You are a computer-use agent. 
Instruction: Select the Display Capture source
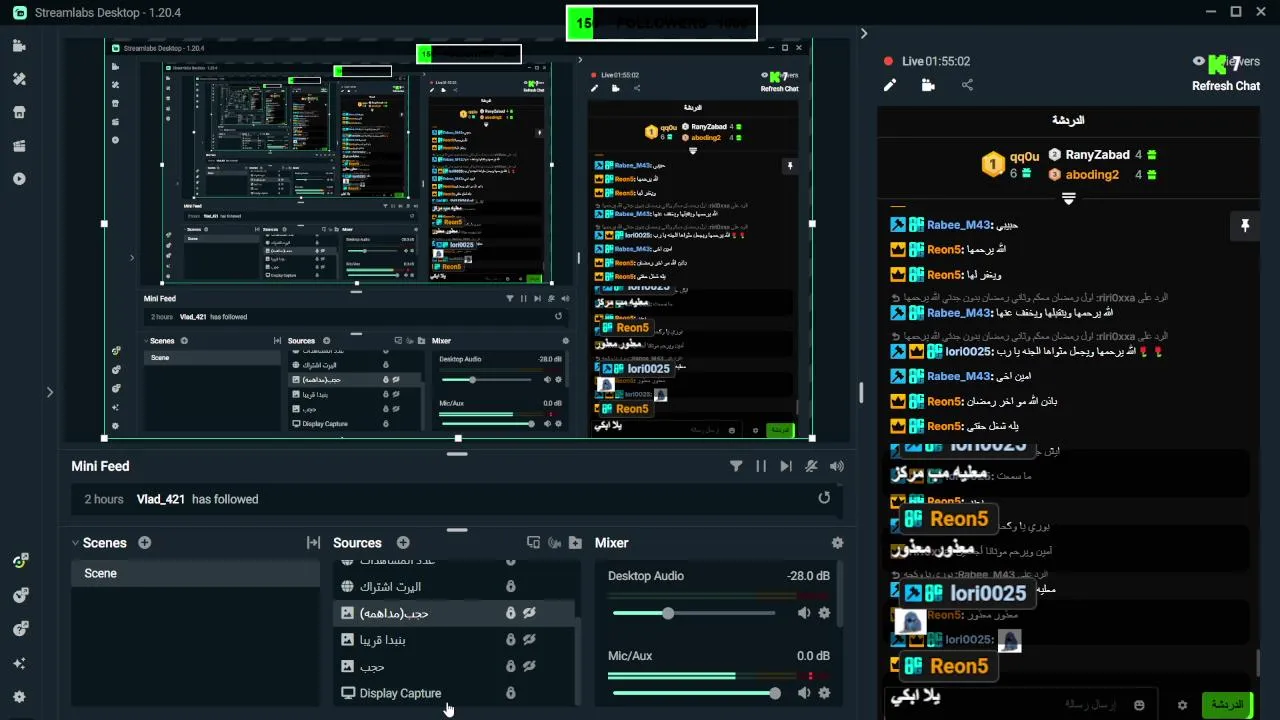point(455,693)
